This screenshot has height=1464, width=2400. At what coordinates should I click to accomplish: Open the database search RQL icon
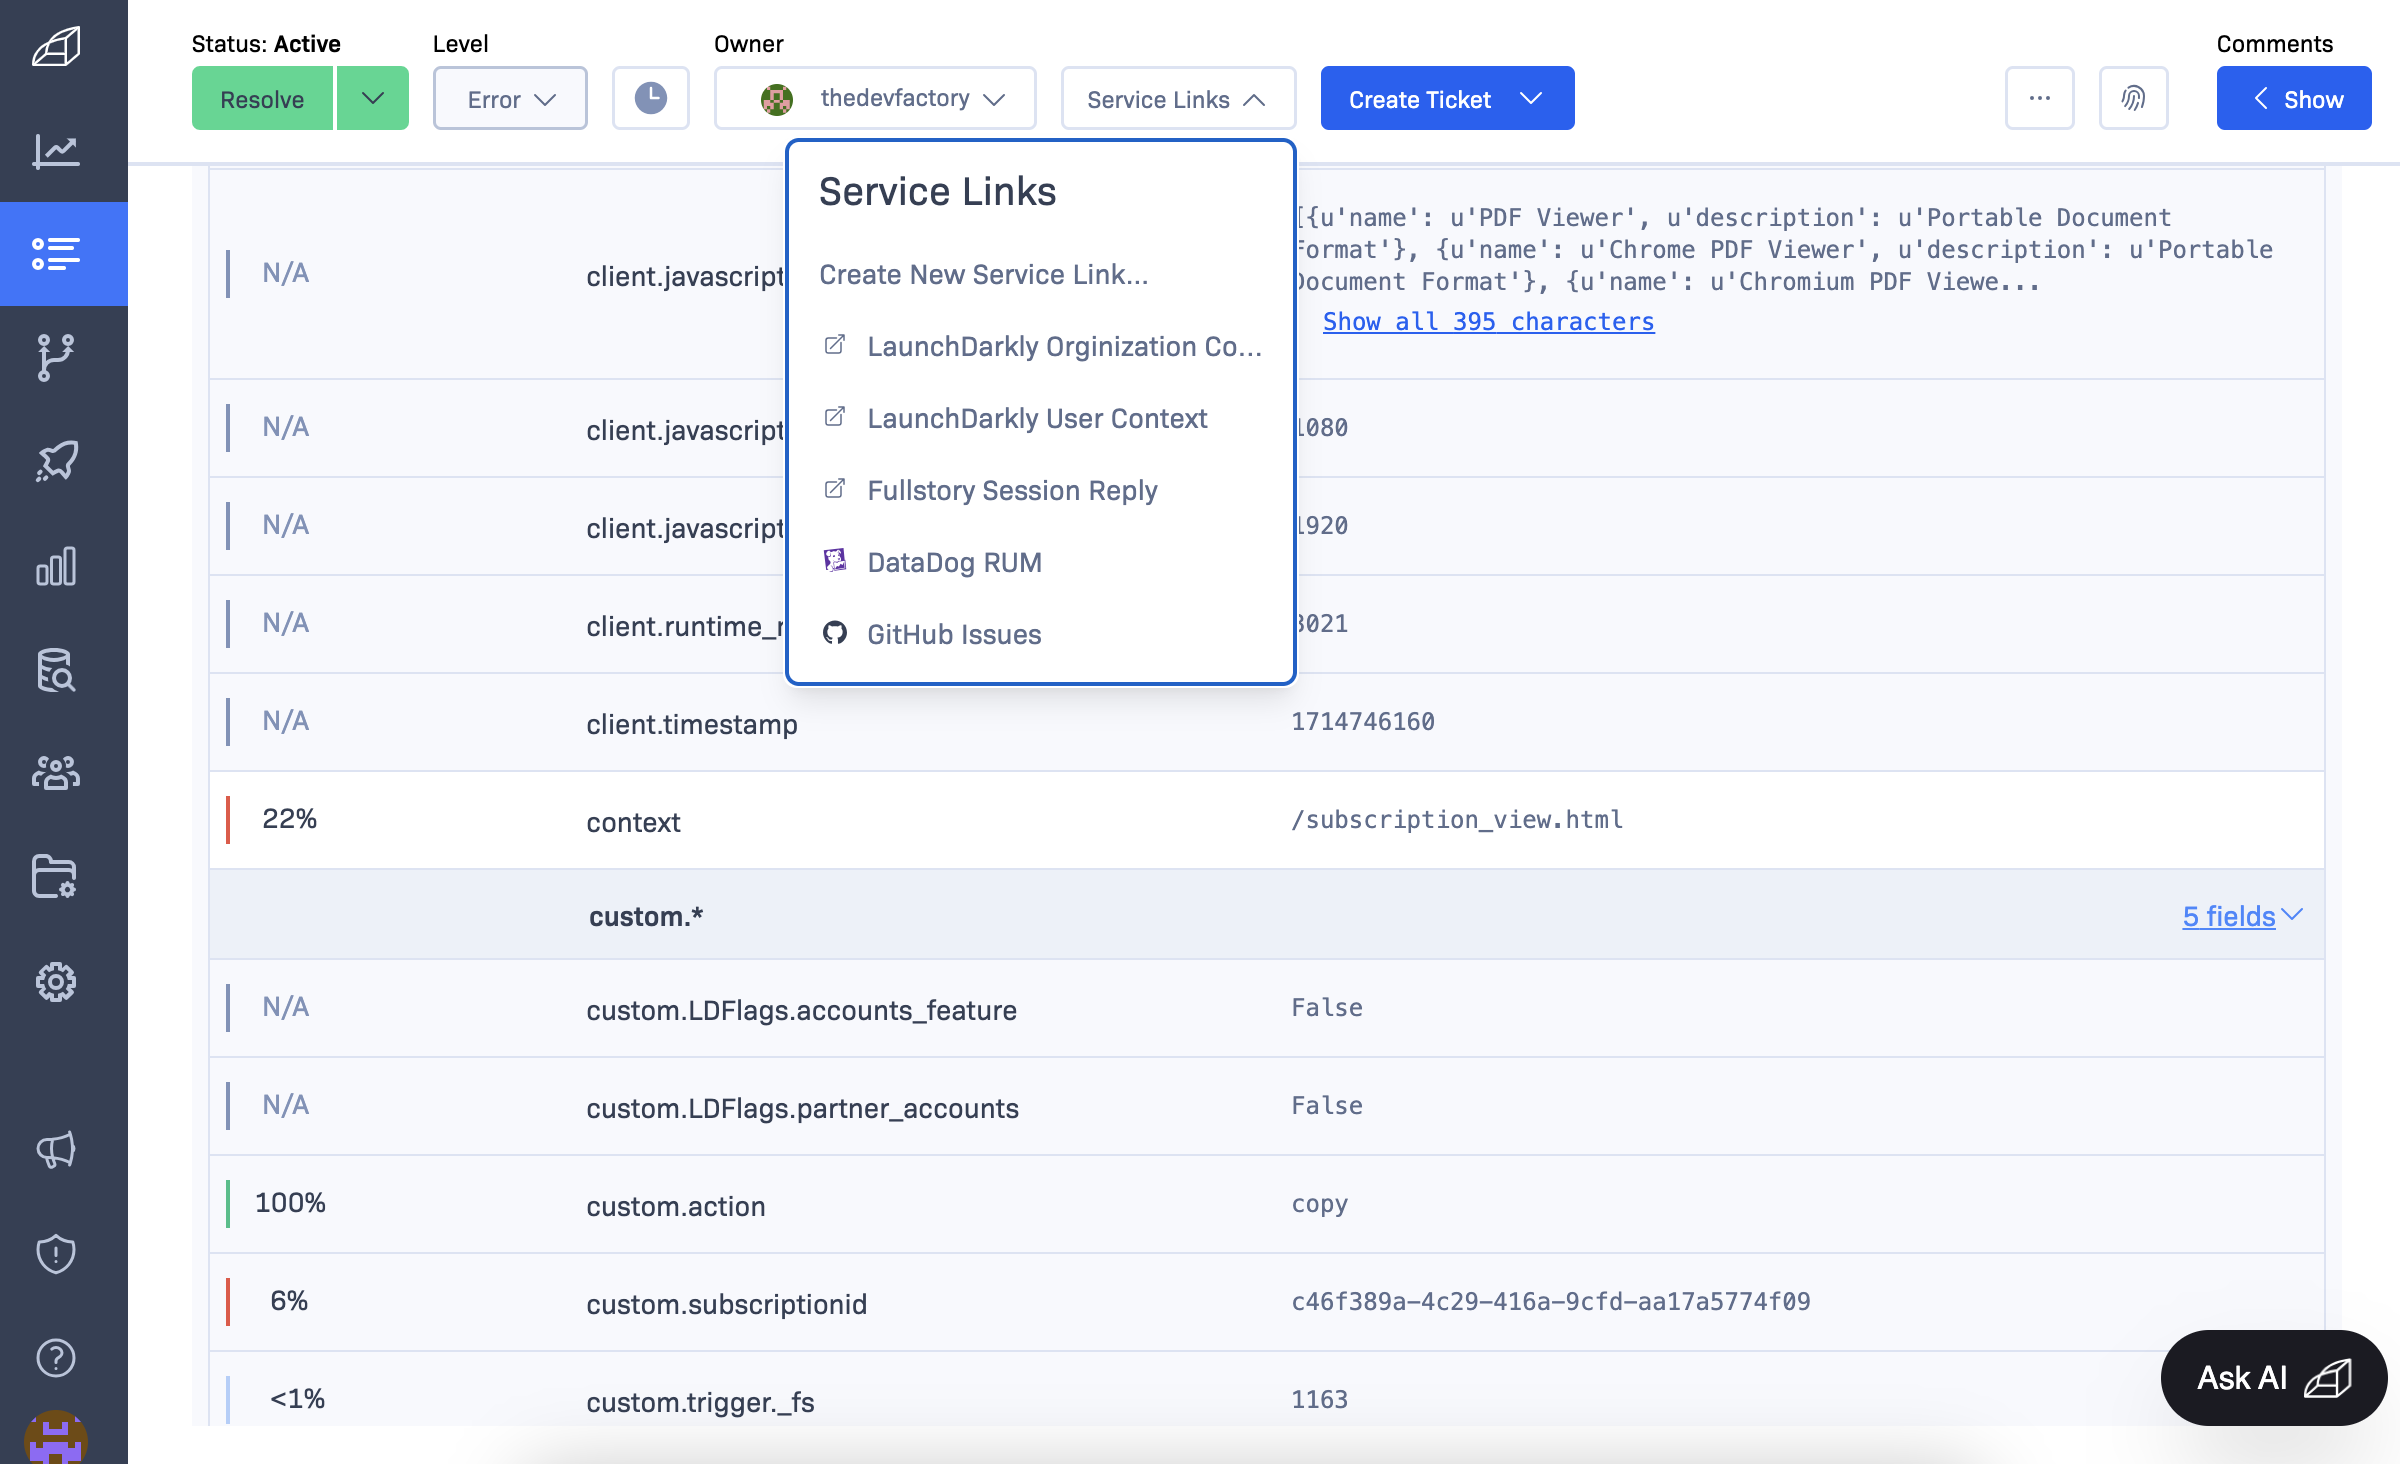click(x=56, y=670)
